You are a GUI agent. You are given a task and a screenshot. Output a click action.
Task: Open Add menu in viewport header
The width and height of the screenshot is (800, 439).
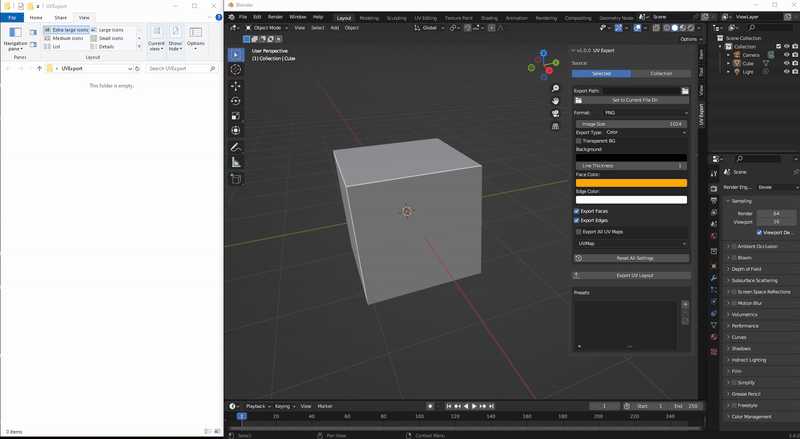335,28
